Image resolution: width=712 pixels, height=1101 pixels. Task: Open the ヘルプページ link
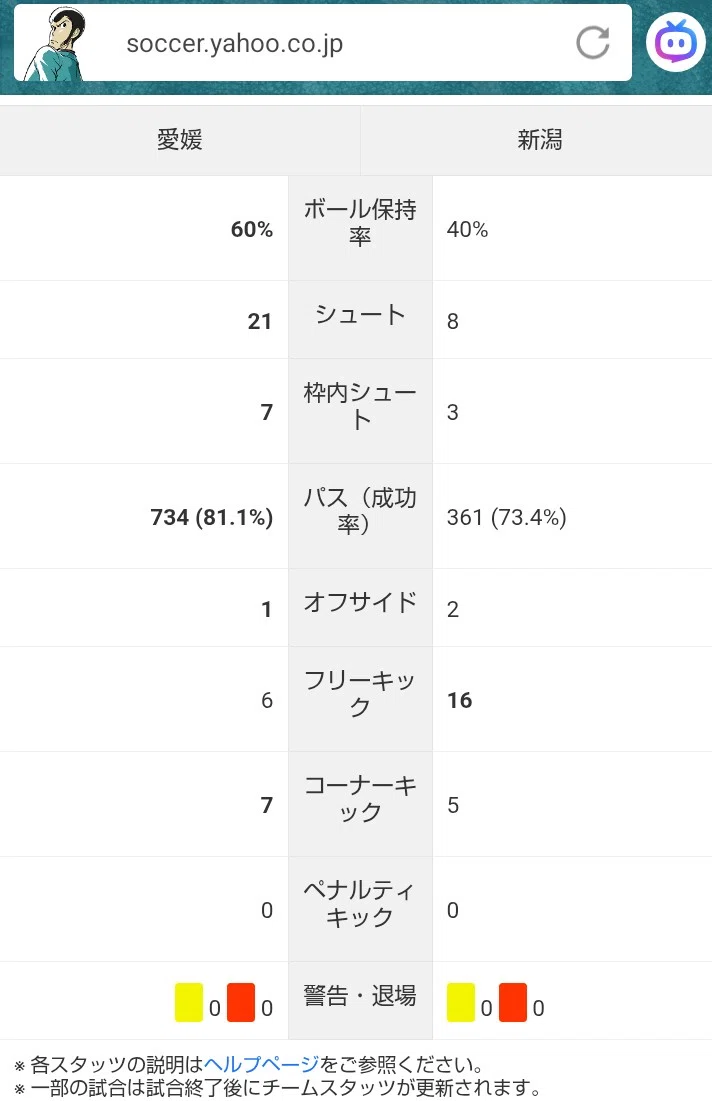pyautogui.click(x=261, y=1064)
